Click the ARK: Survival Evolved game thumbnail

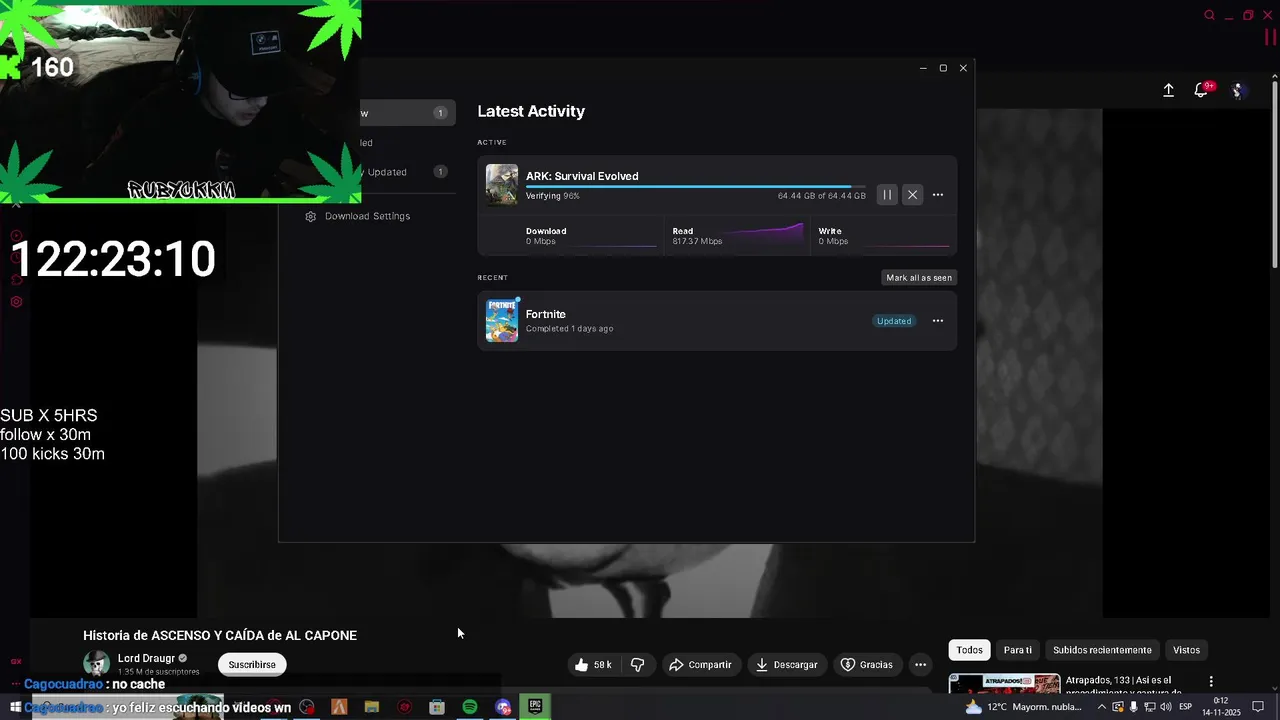click(x=502, y=185)
